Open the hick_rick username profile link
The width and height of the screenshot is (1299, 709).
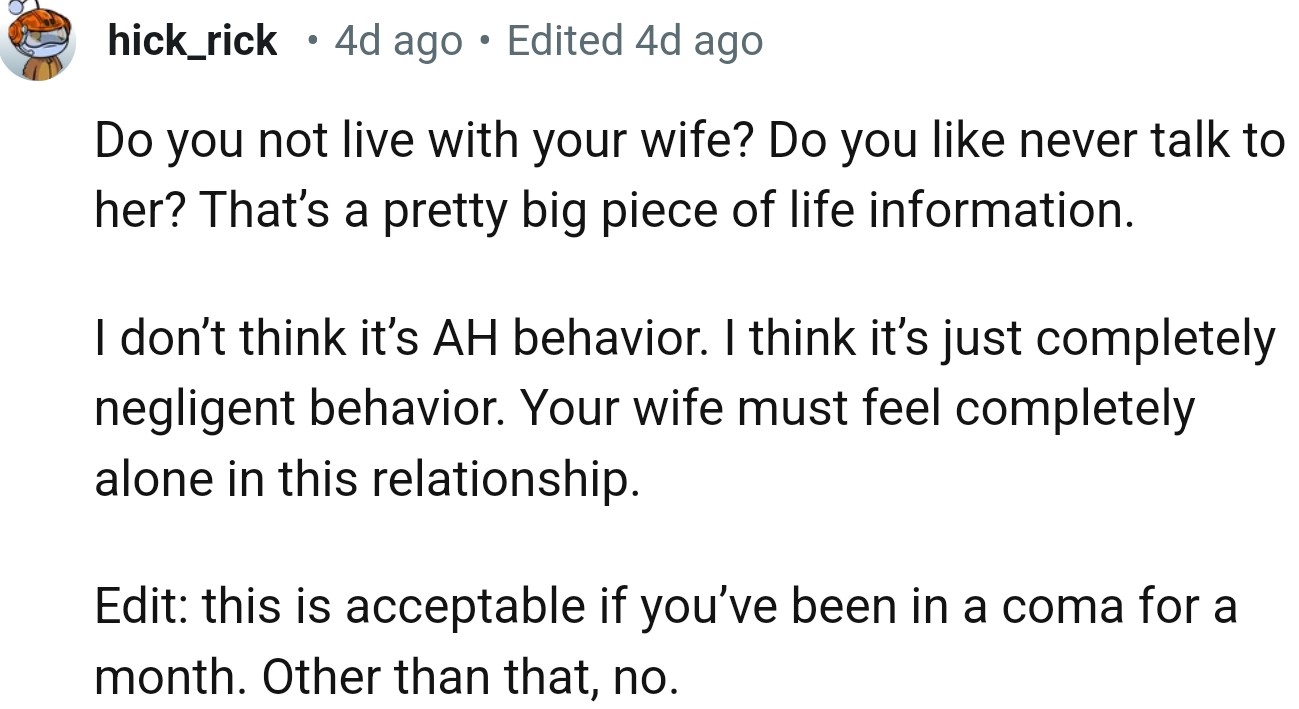[x=192, y=41]
